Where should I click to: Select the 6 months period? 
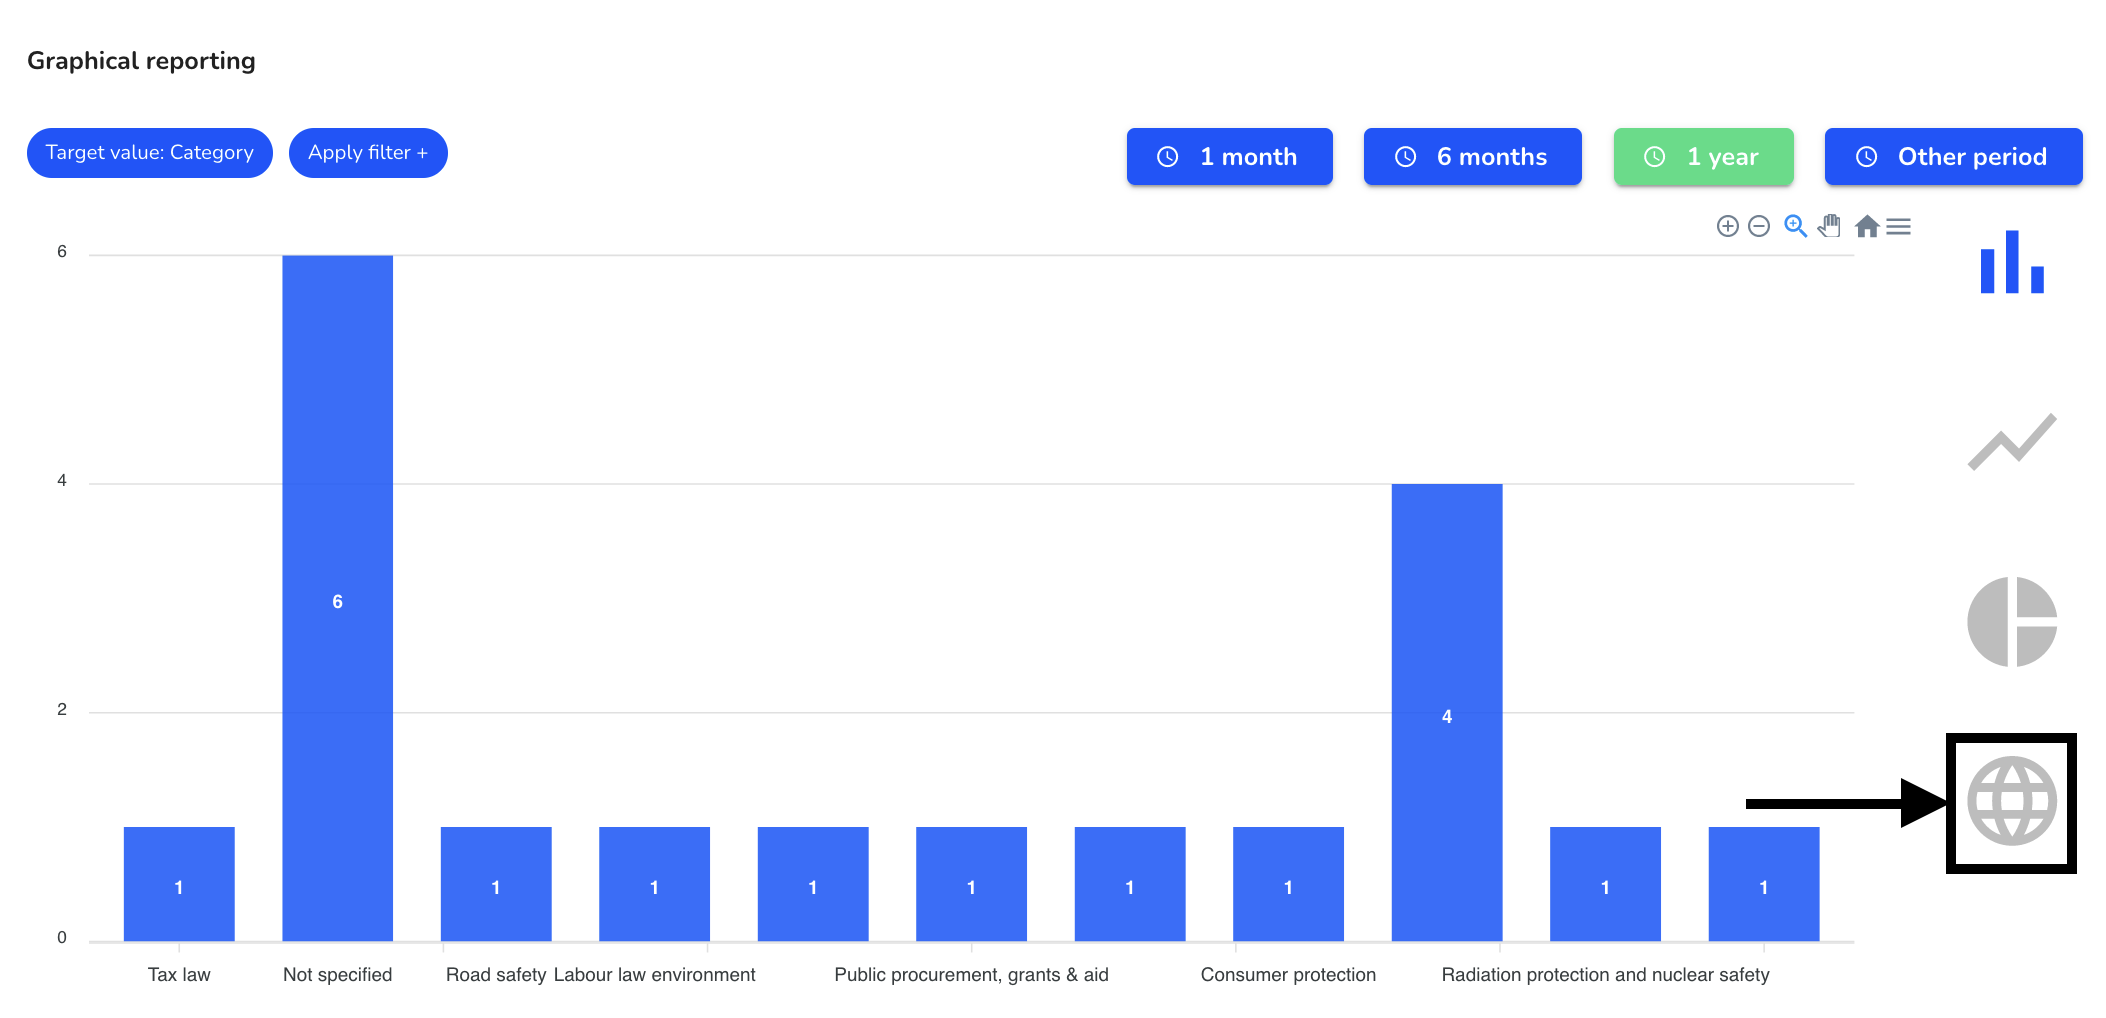click(1472, 156)
